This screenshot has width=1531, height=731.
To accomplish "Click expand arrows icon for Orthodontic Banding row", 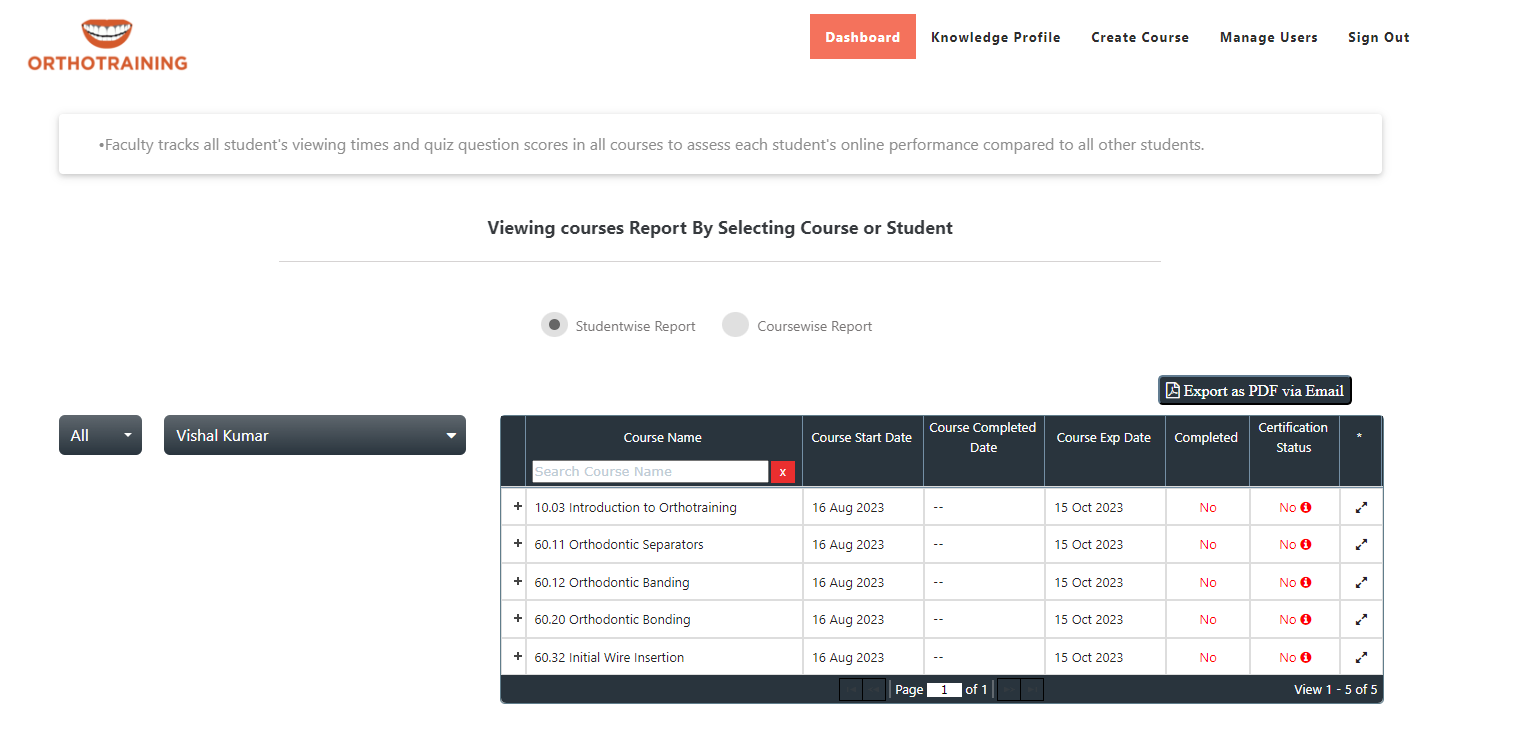I will pyautogui.click(x=1361, y=583).
